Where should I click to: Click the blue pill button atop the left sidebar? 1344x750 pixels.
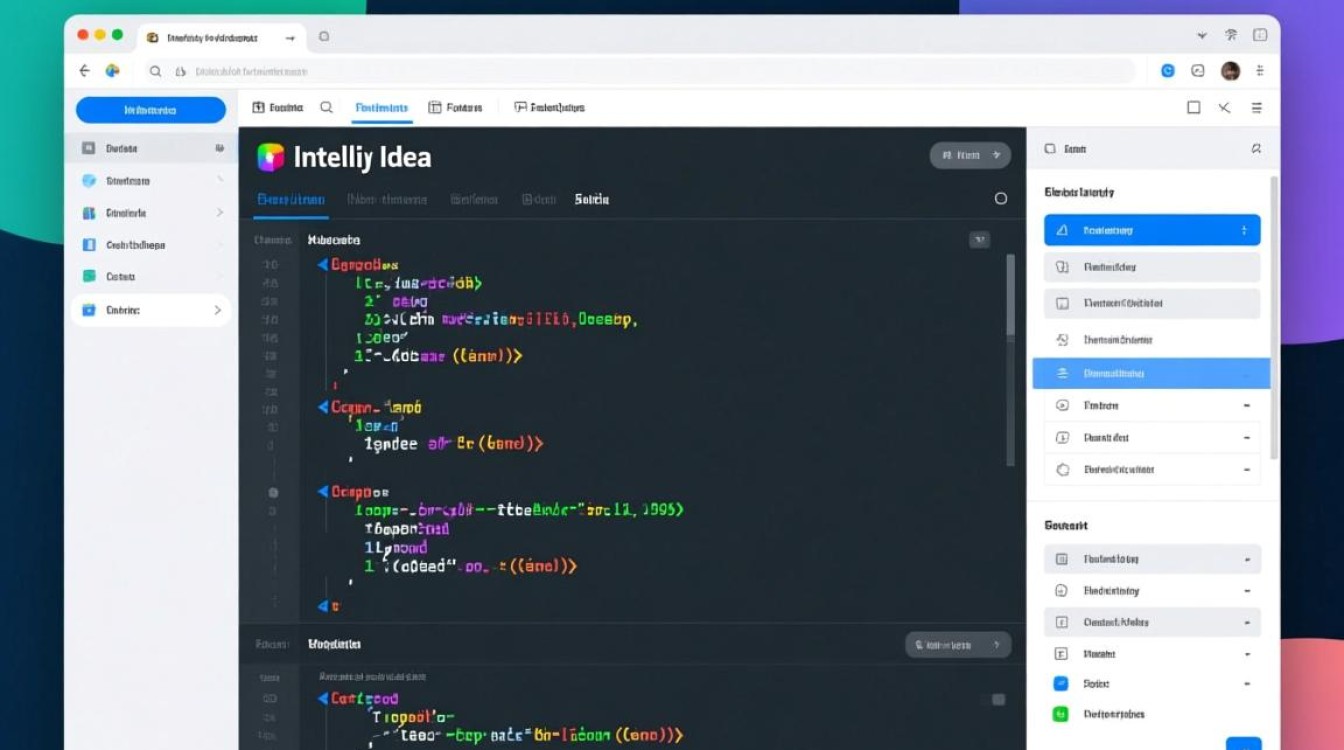click(x=150, y=110)
